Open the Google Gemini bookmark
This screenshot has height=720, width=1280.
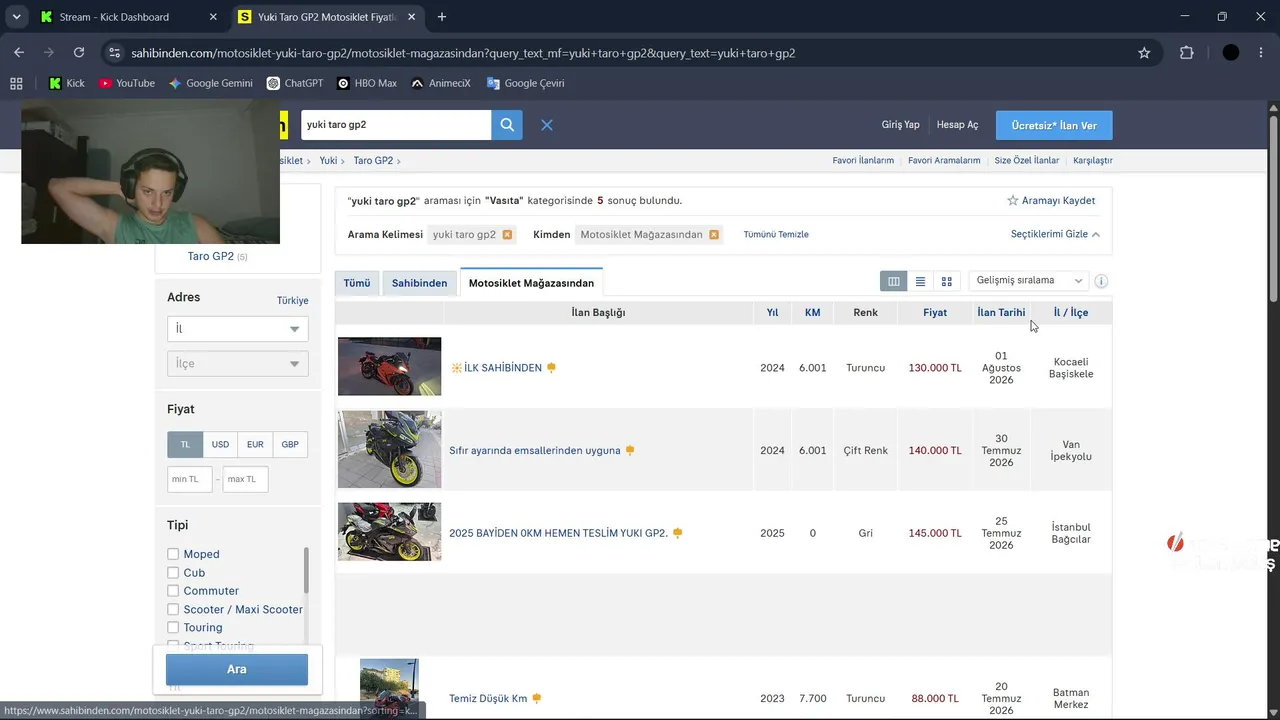tap(210, 83)
